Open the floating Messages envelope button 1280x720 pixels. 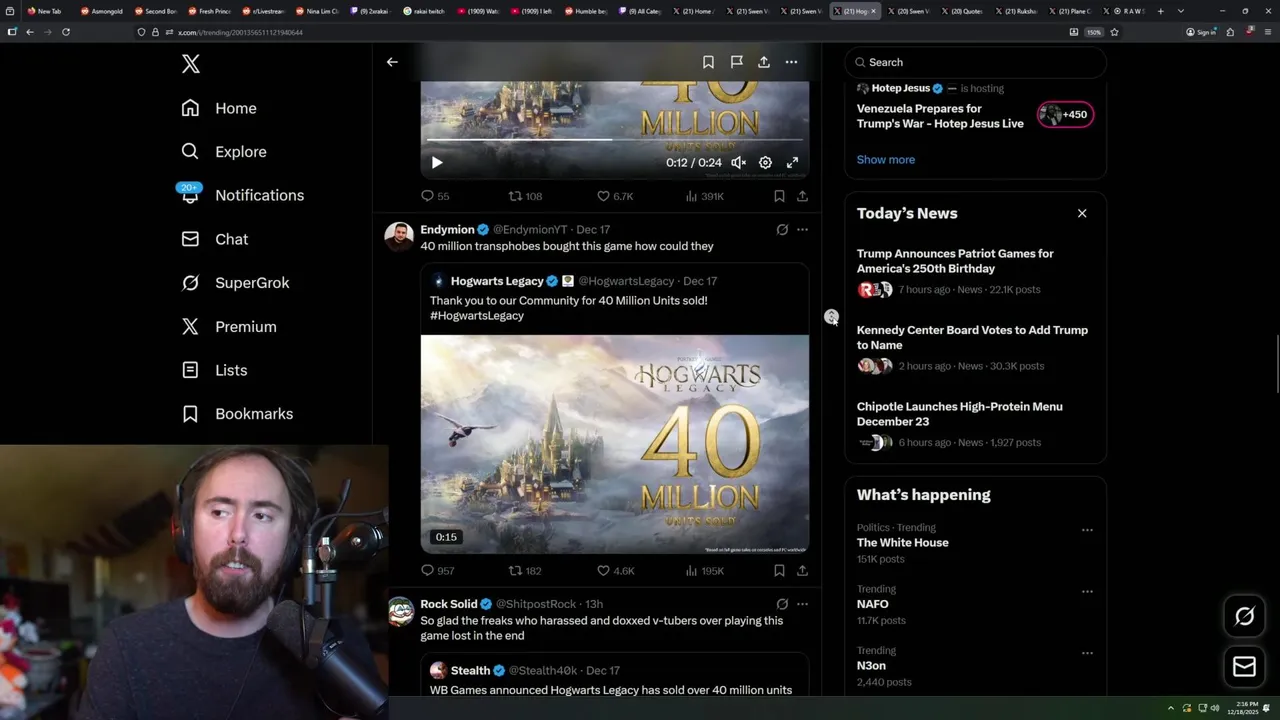point(1244,667)
